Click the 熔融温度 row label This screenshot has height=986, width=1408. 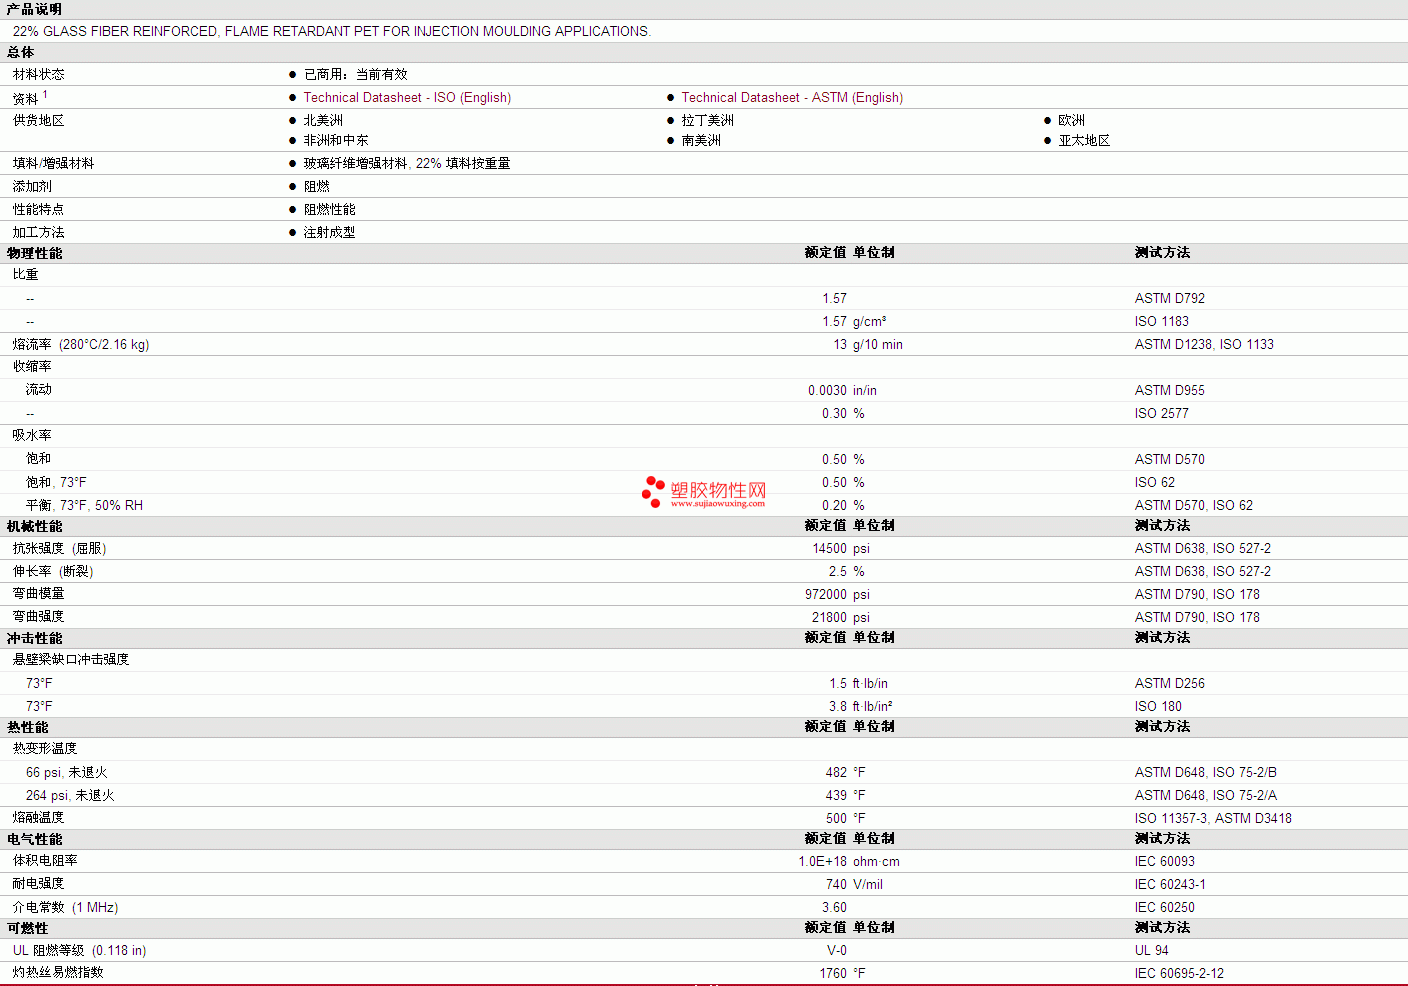38,817
